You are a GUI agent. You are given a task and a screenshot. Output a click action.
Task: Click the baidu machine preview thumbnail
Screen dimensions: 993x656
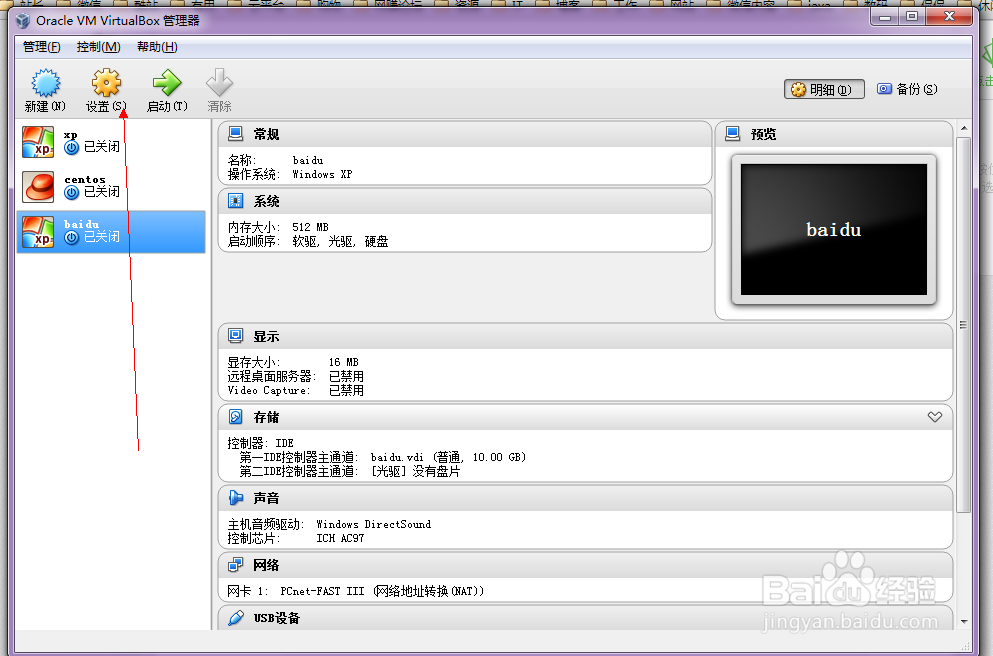834,229
